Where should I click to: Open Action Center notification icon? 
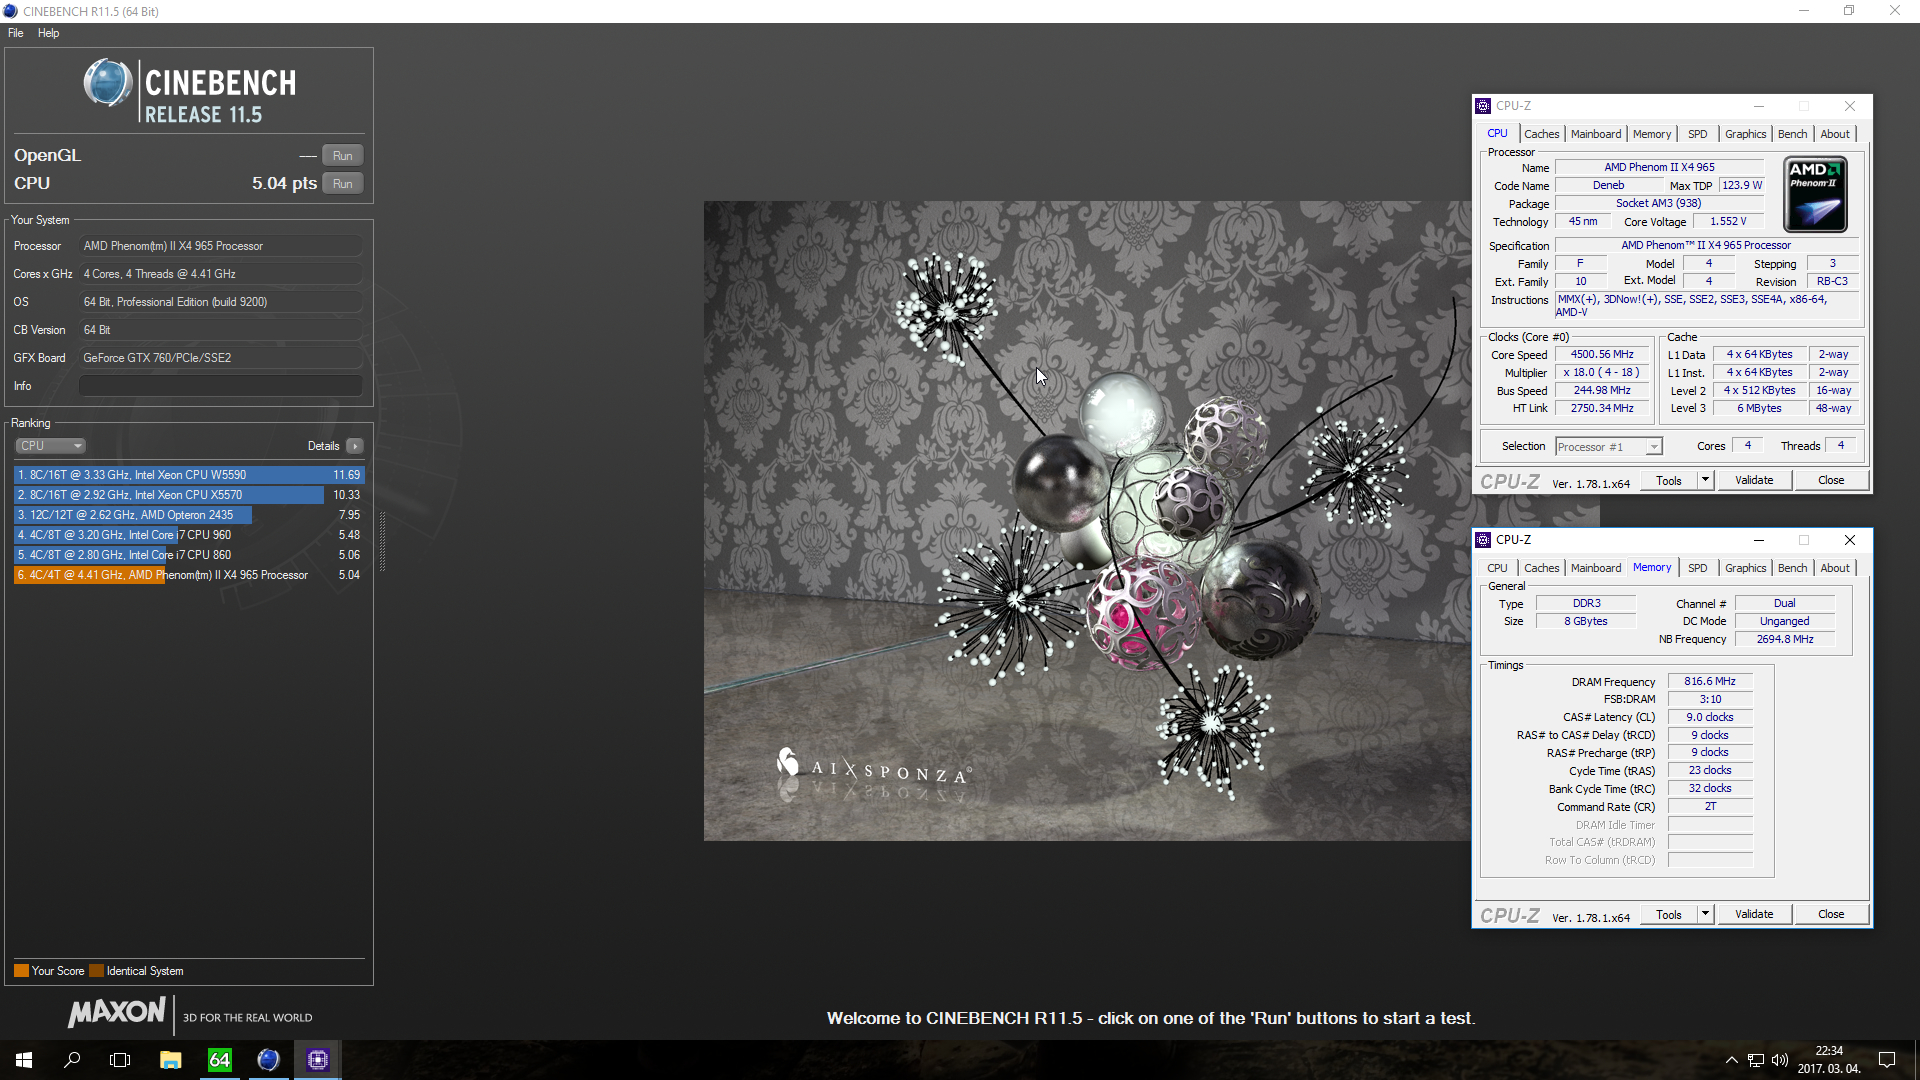click(1887, 1060)
